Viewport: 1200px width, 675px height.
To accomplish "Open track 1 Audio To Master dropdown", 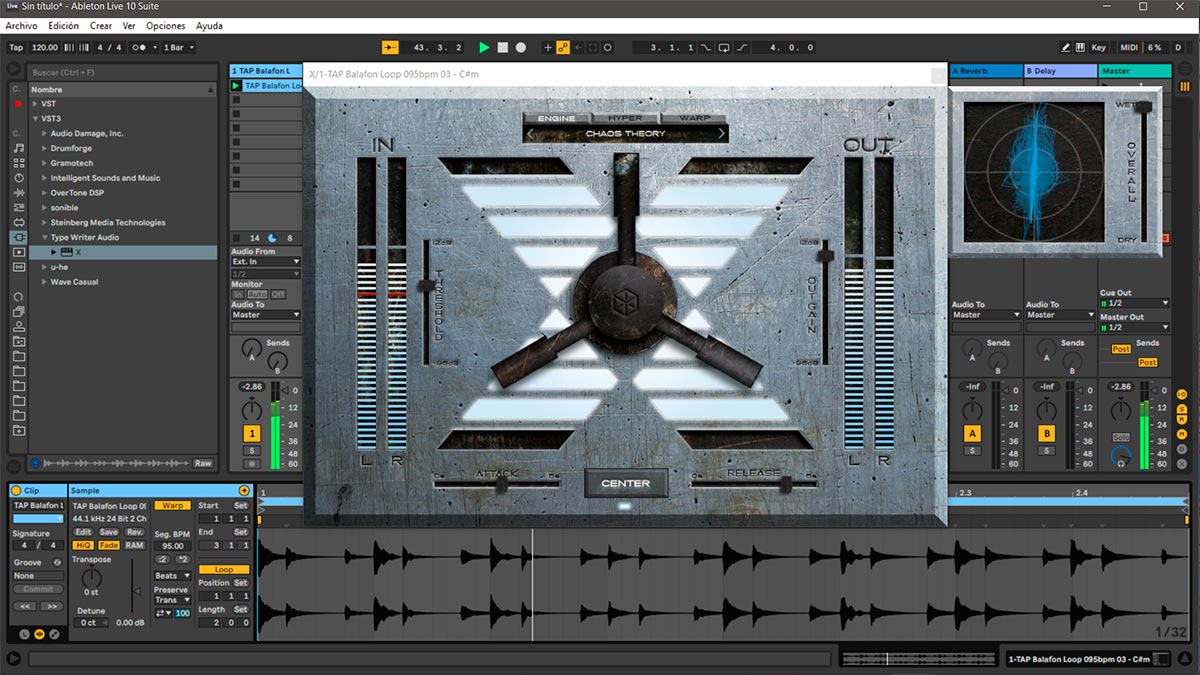I will [x=266, y=315].
